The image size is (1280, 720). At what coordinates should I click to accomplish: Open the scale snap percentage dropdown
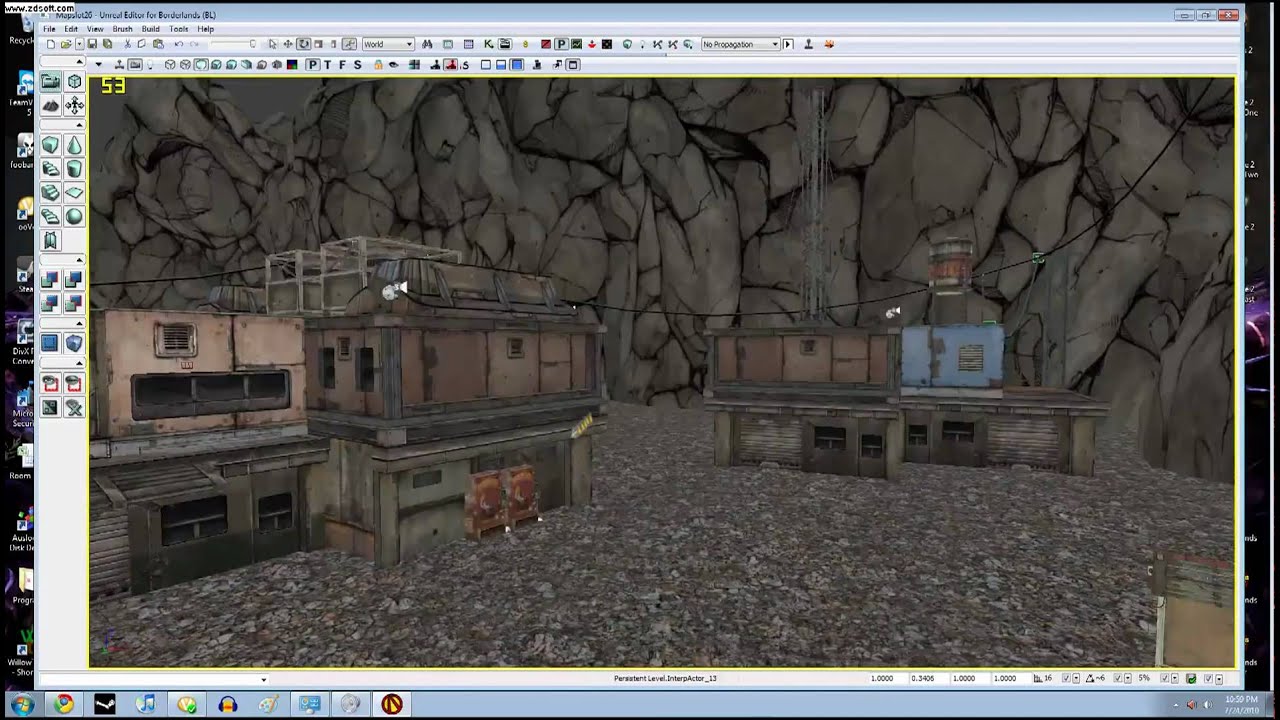pyautogui.click(x=1174, y=678)
